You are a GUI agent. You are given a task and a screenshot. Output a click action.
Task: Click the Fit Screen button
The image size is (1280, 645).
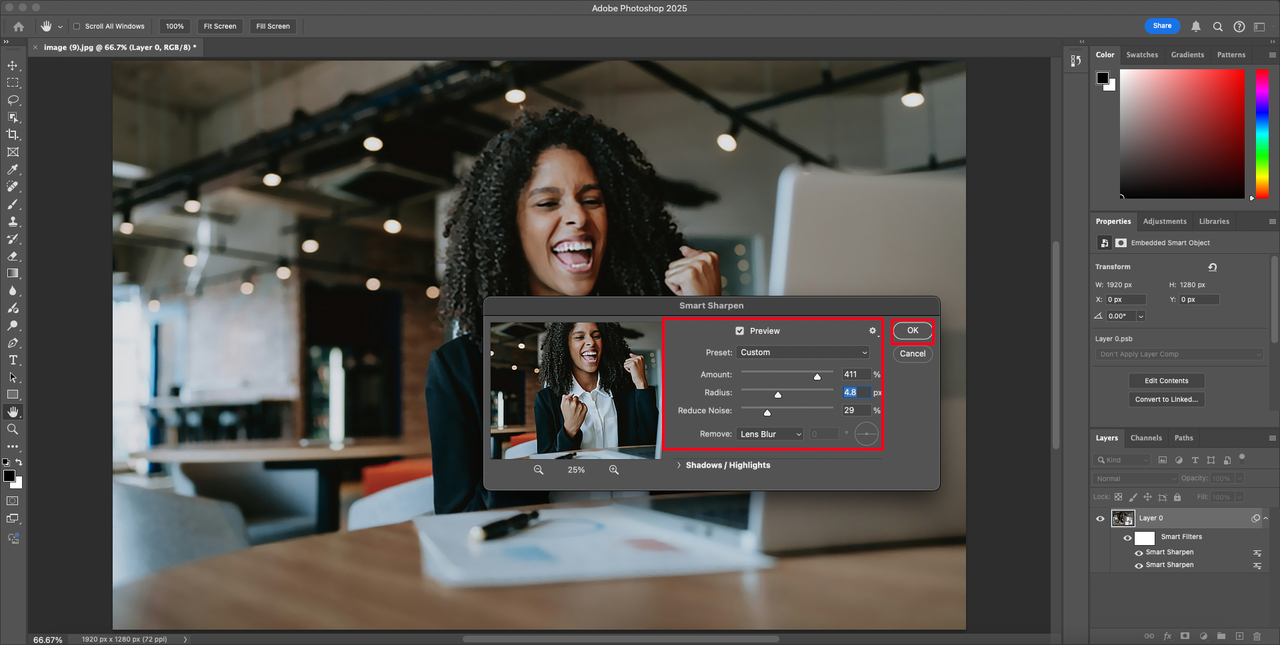pos(218,26)
